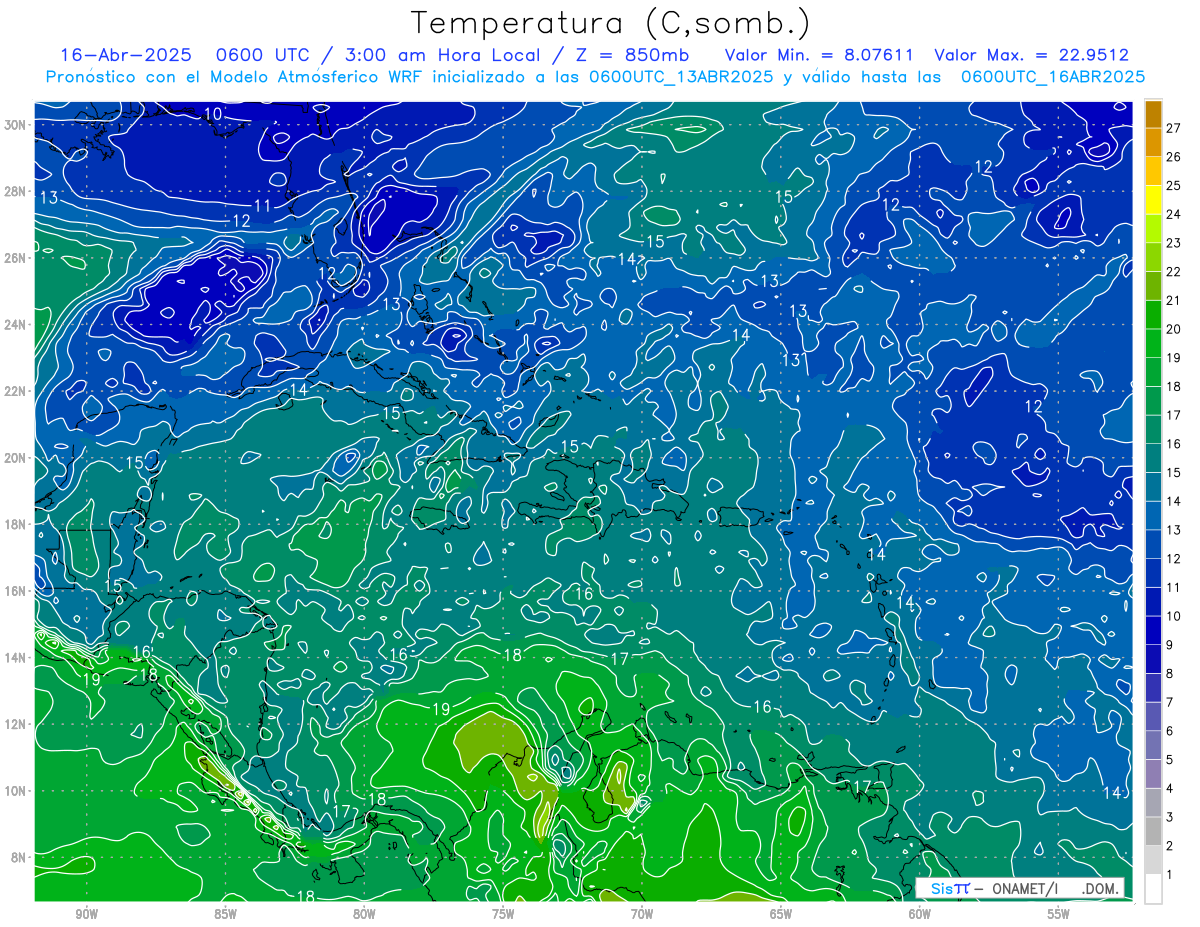1200x927 pixels.
Task: Click the blue 'Sistt' logo text
Action: click(950, 888)
